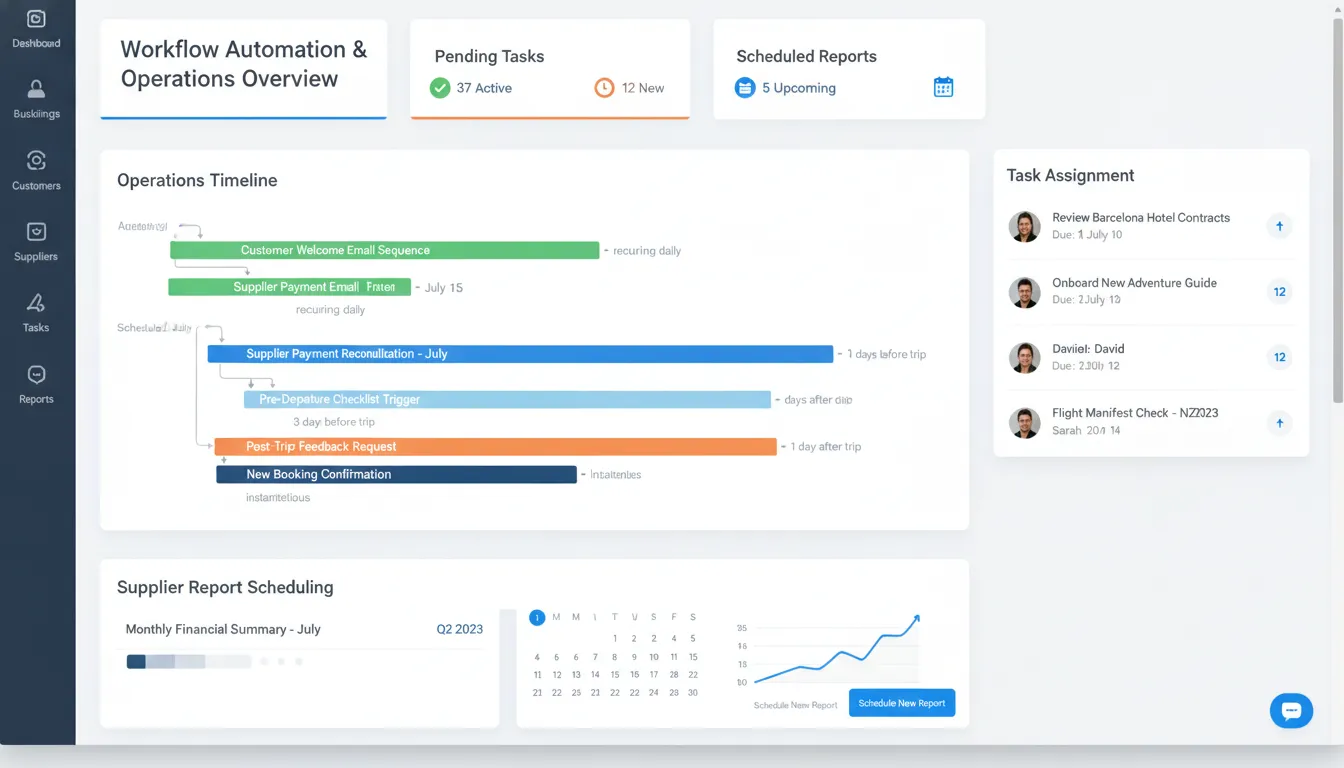Screen dimensions: 1344x768
Task: Click the Scheduled Reports card heading
Action: click(x=806, y=57)
